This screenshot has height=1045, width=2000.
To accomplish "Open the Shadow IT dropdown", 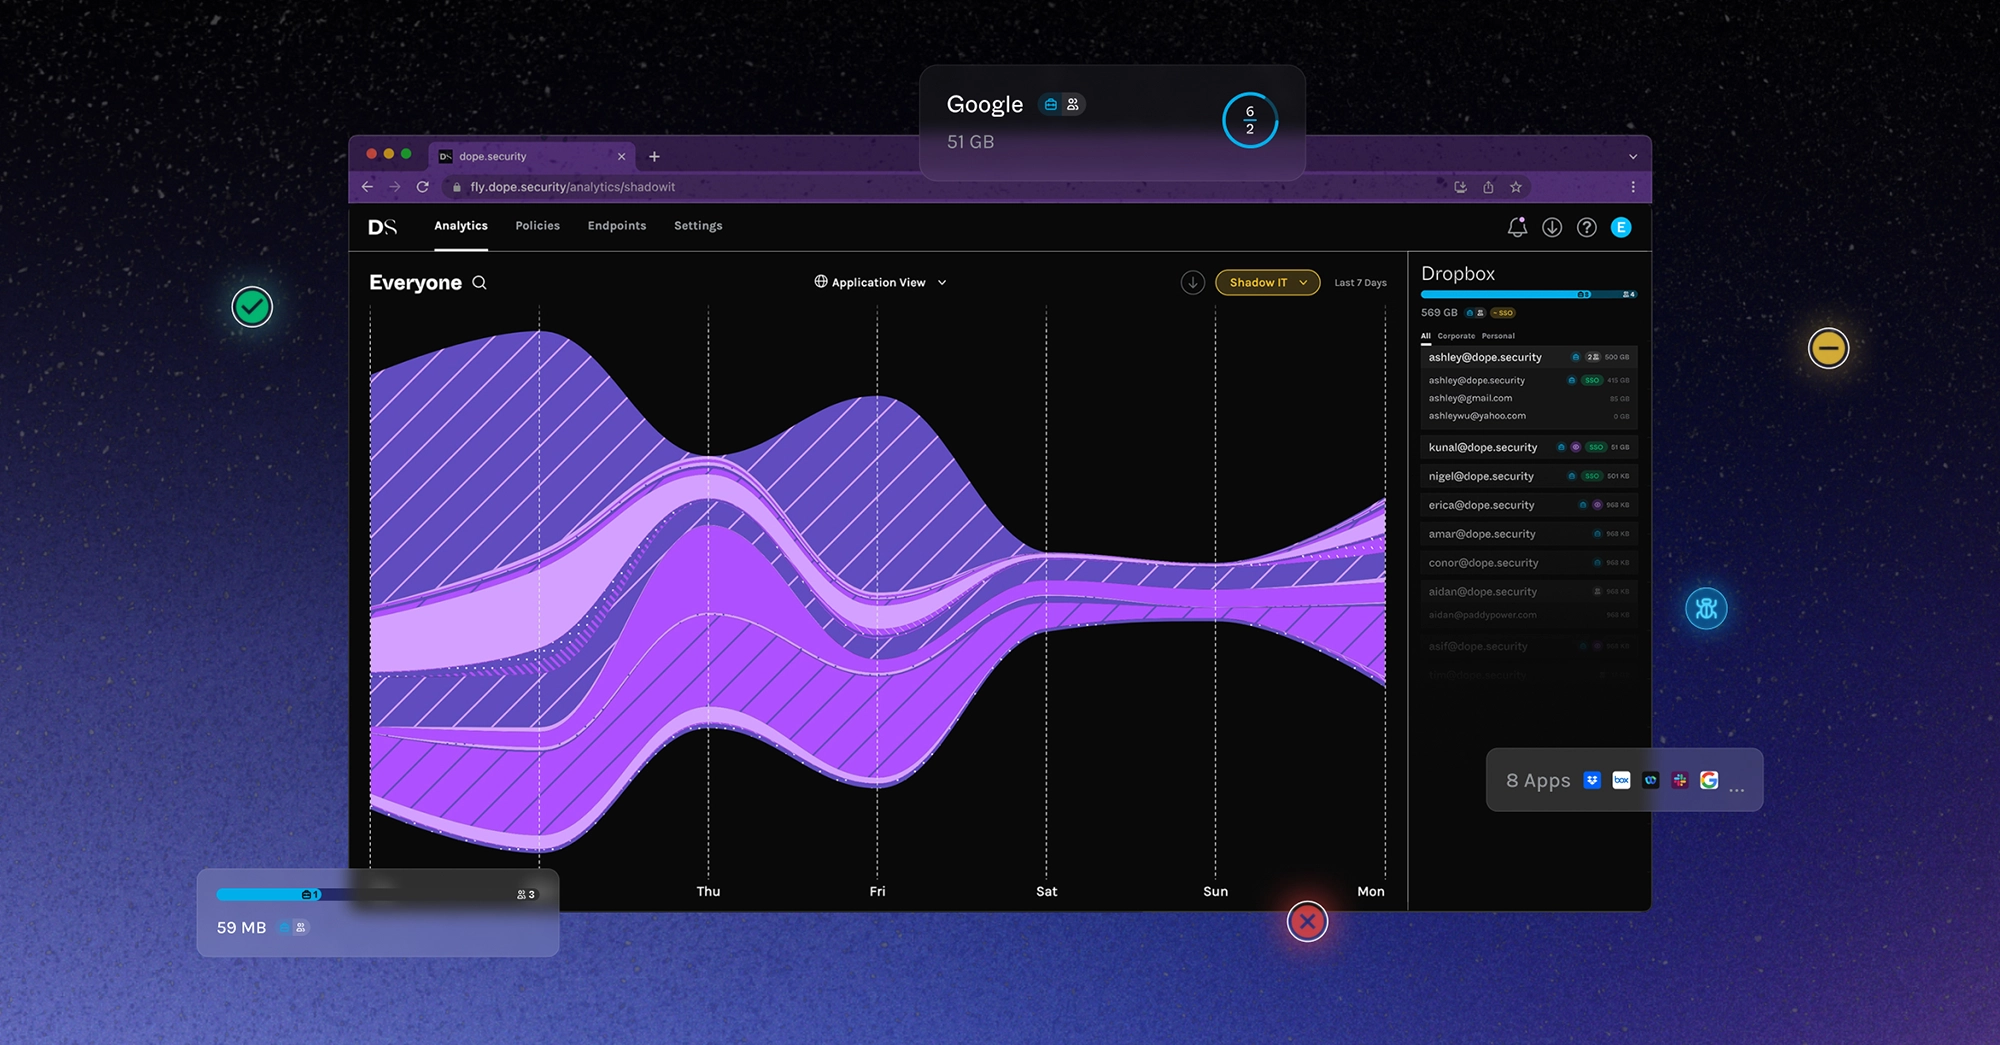I will 1266,282.
